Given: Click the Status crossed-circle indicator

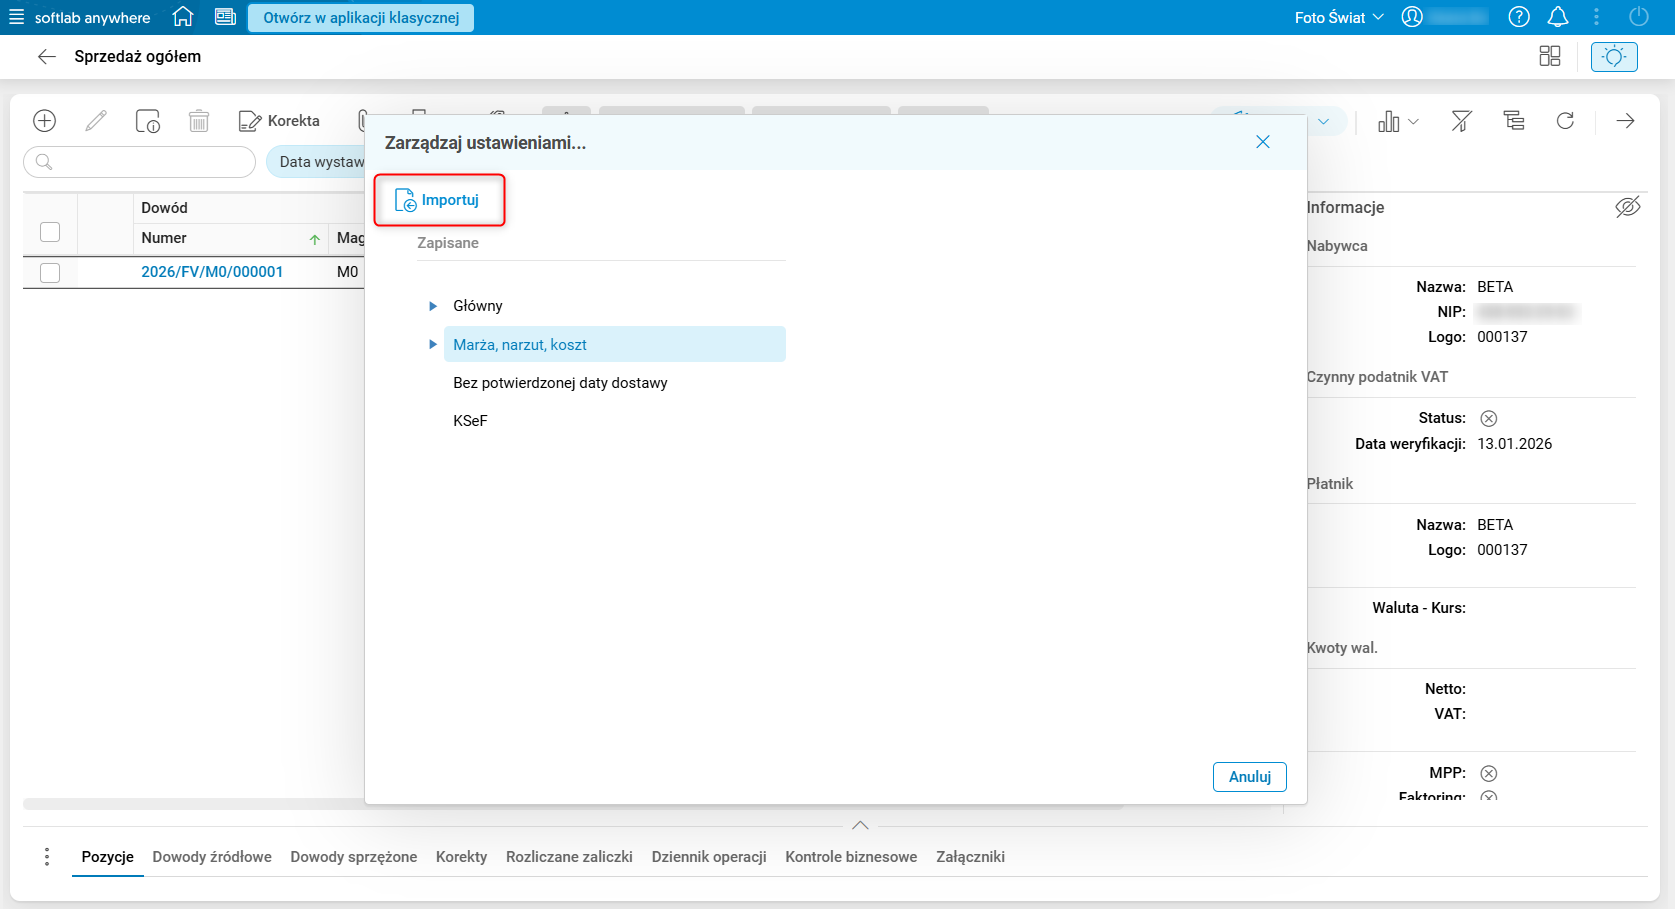Looking at the screenshot, I should 1489,418.
